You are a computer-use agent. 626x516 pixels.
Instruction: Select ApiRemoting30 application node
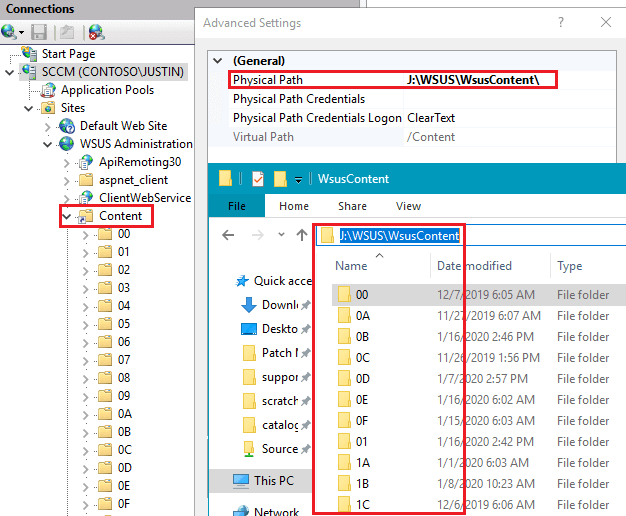click(x=140, y=162)
